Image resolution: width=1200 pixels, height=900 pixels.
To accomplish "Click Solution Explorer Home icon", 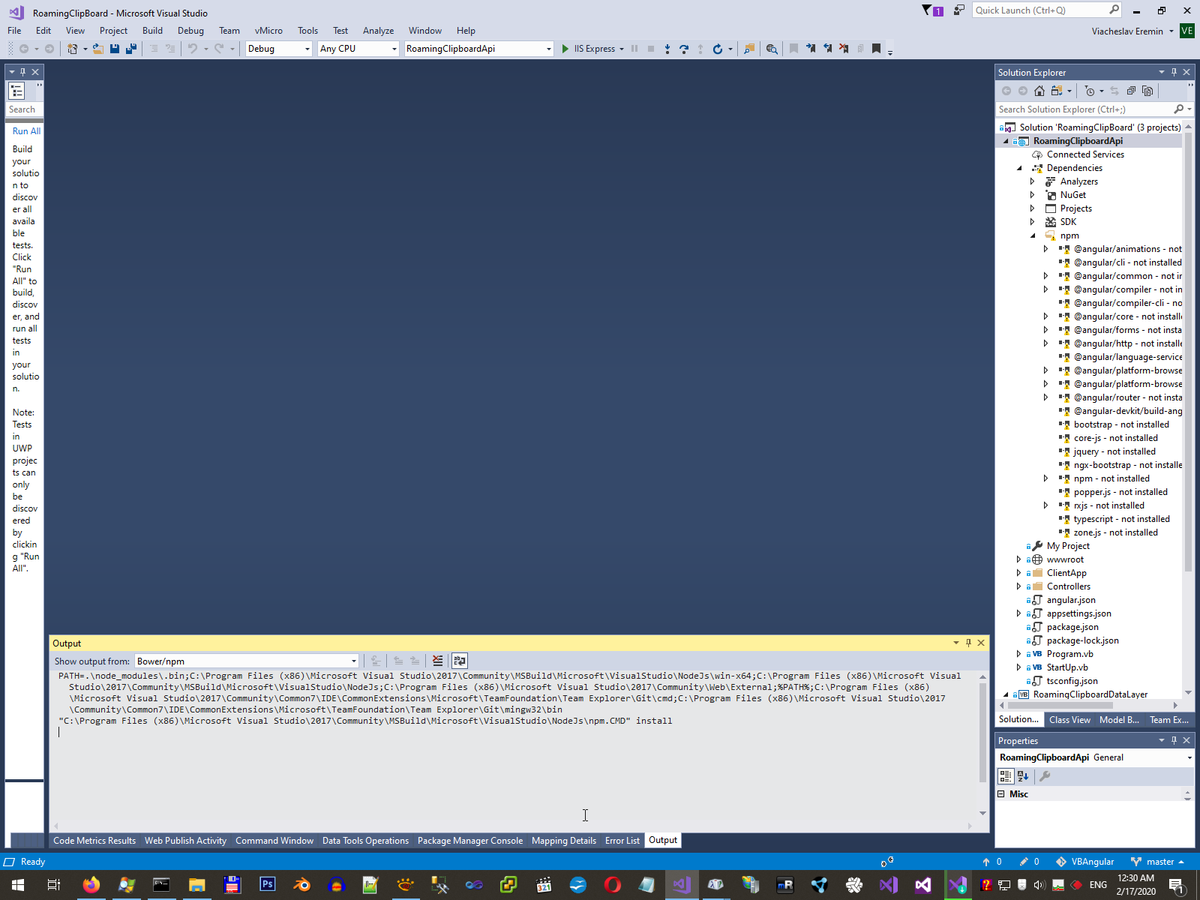I will coord(1039,91).
